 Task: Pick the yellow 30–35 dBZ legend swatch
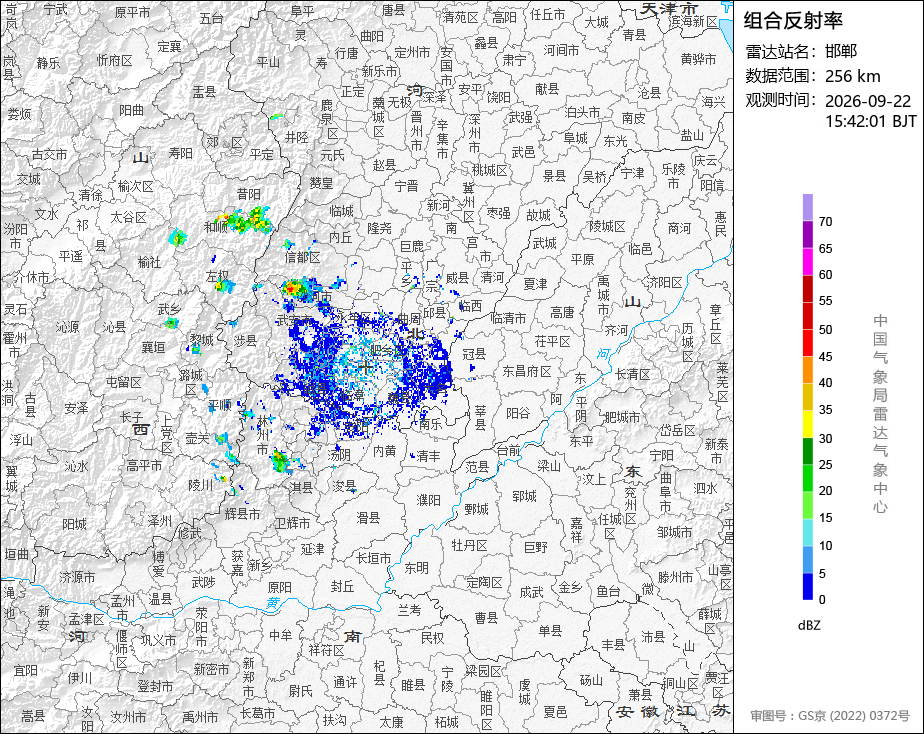pos(807,424)
